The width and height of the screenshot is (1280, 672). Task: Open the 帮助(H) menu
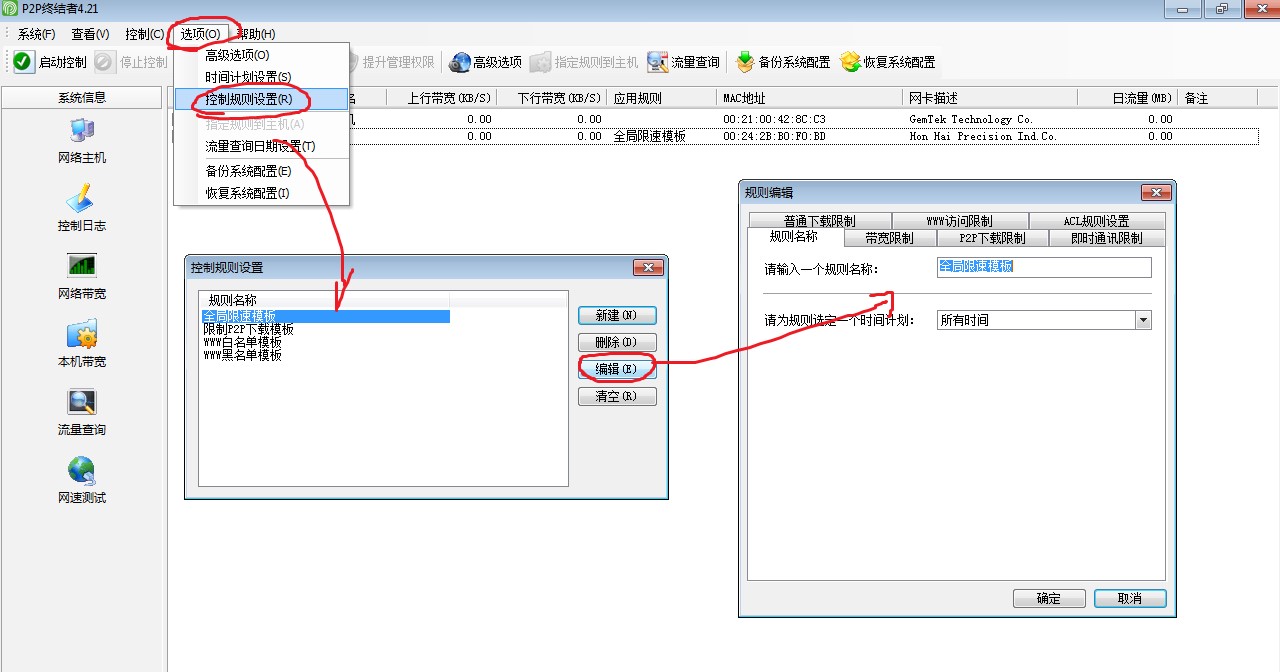pos(256,34)
